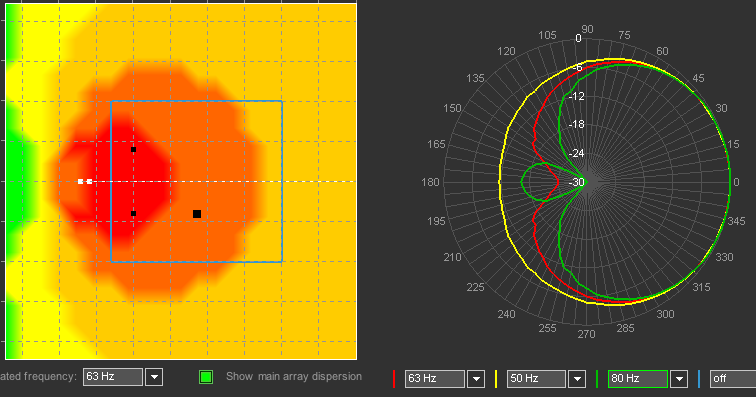Toggle Show main array dispersion checkbox
The image size is (756, 397).
206,377
